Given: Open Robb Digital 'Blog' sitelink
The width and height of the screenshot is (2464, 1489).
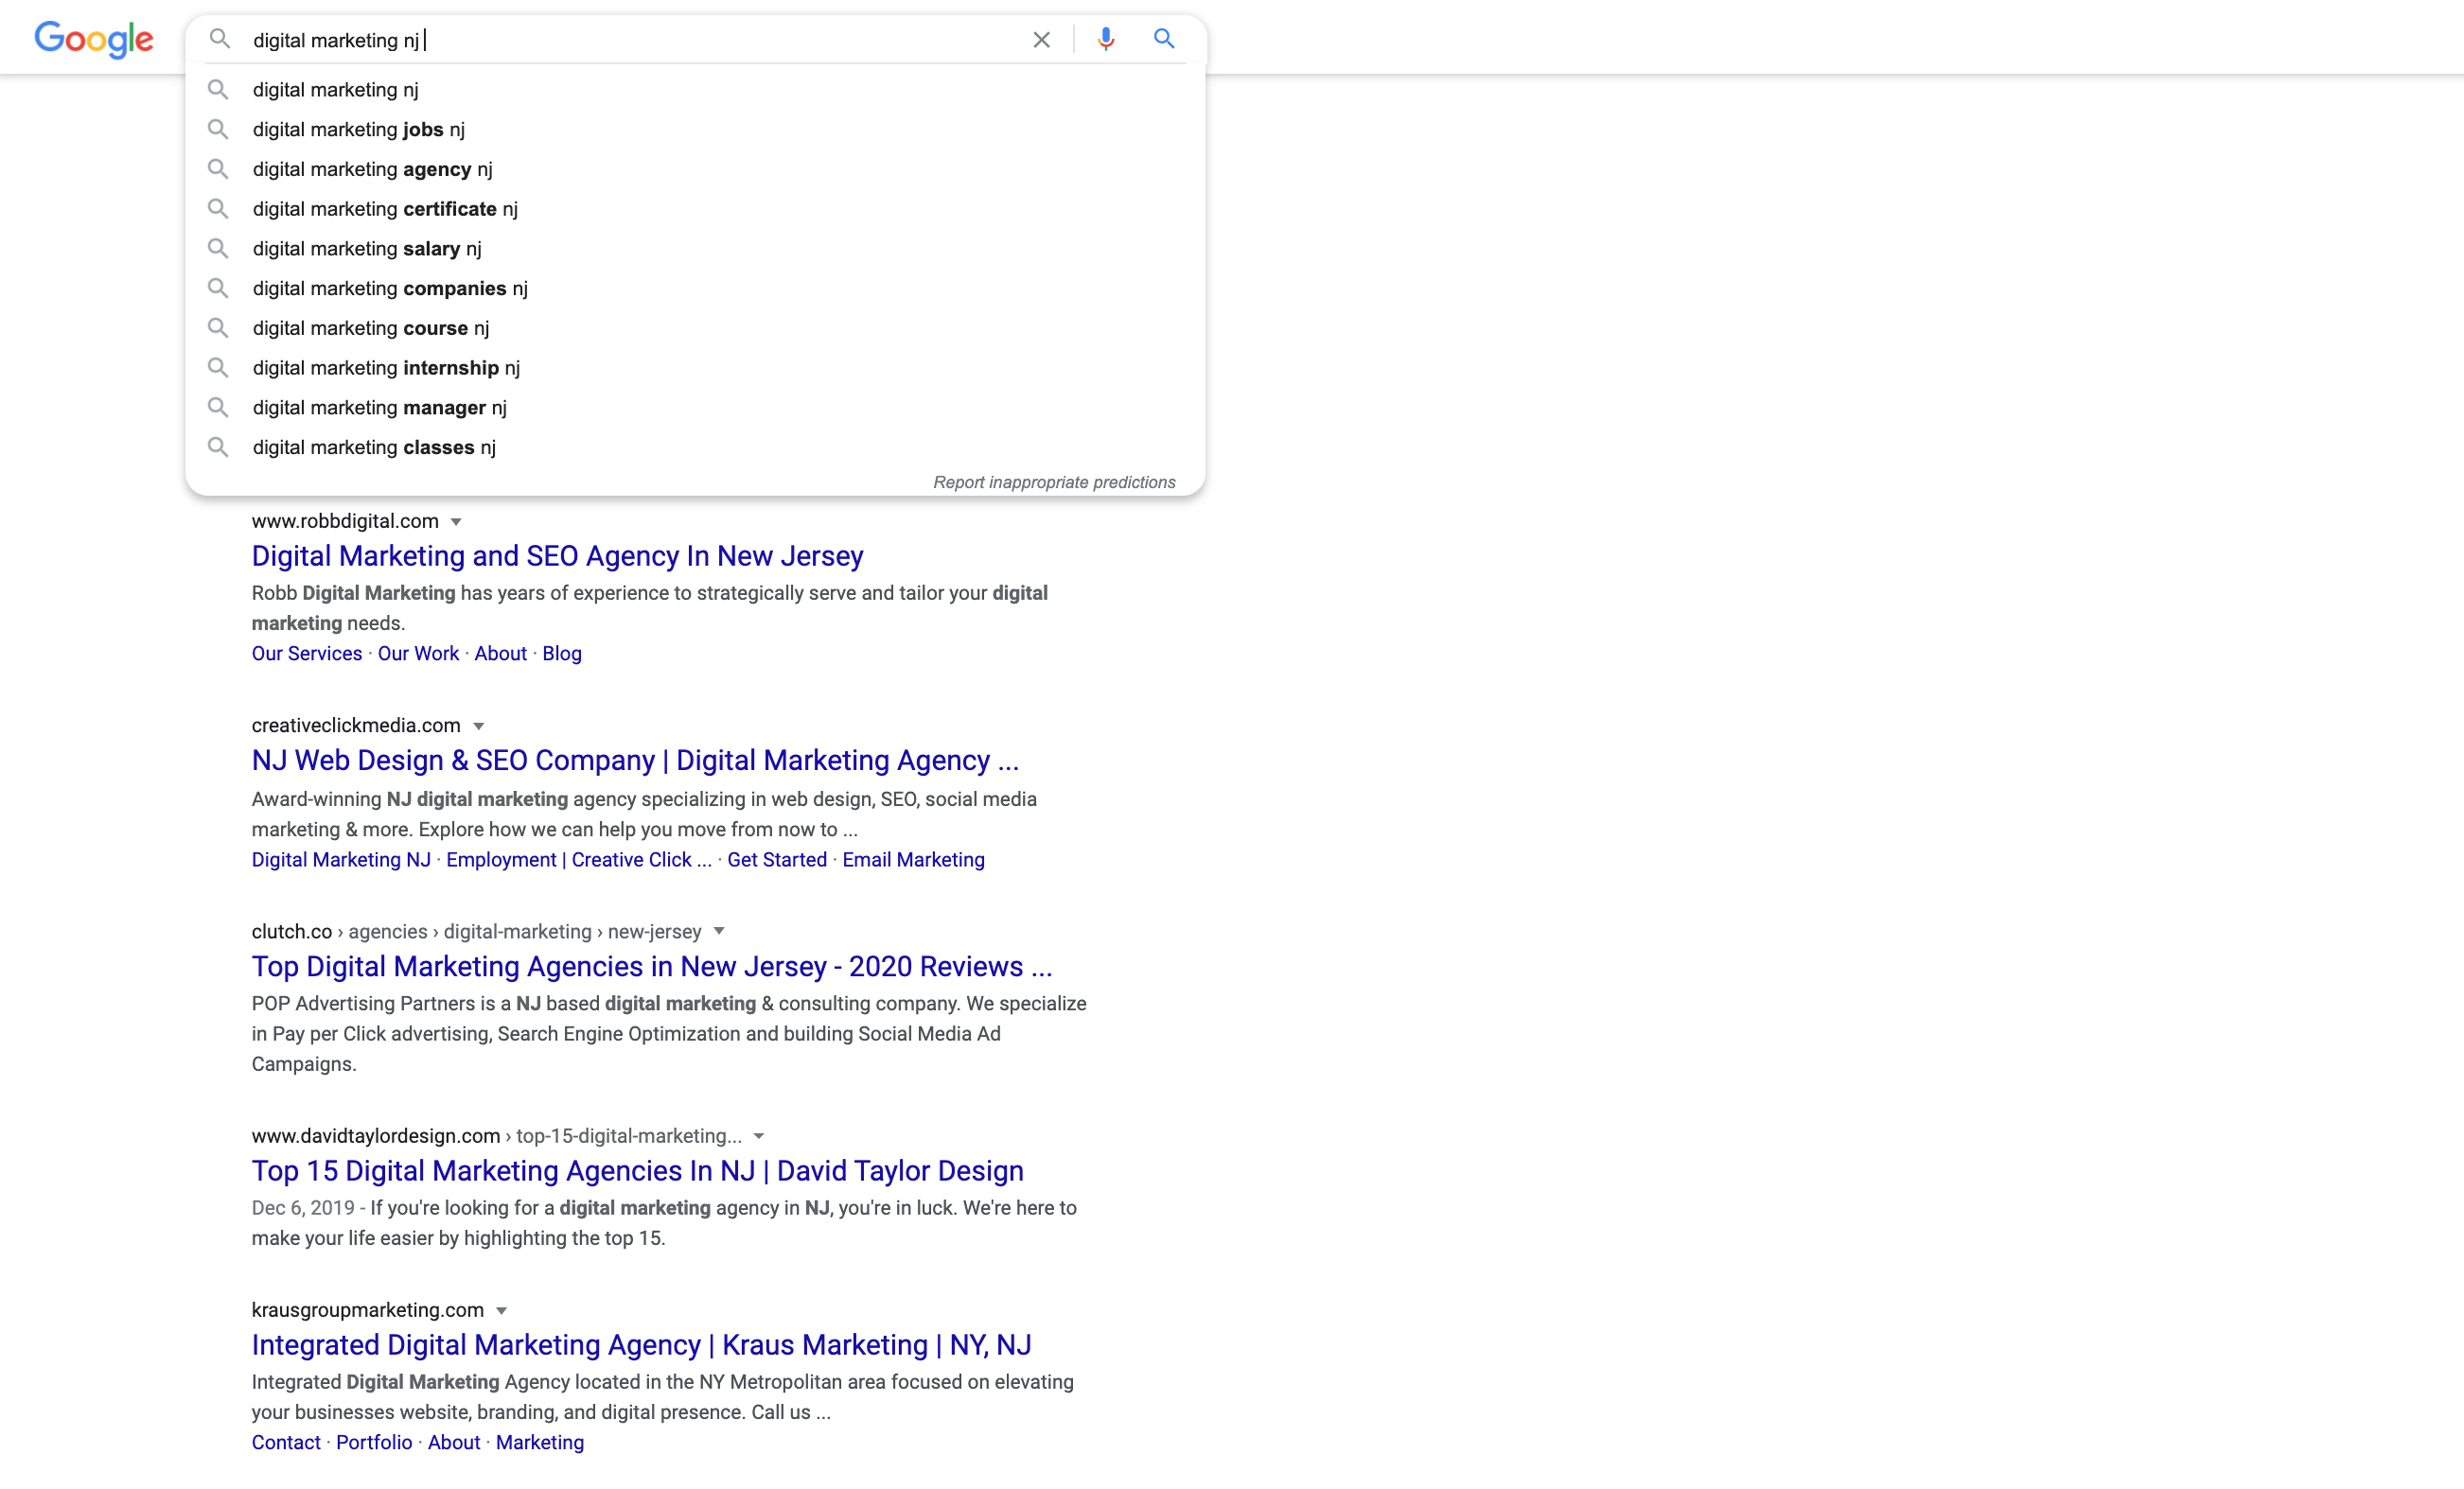Looking at the screenshot, I should (x=562, y=653).
